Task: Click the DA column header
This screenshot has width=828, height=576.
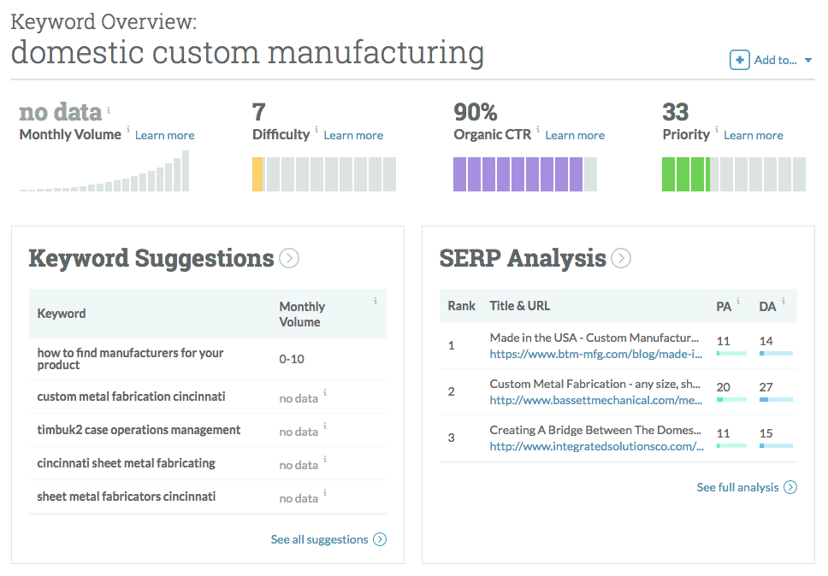Action: (x=768, y=307)
